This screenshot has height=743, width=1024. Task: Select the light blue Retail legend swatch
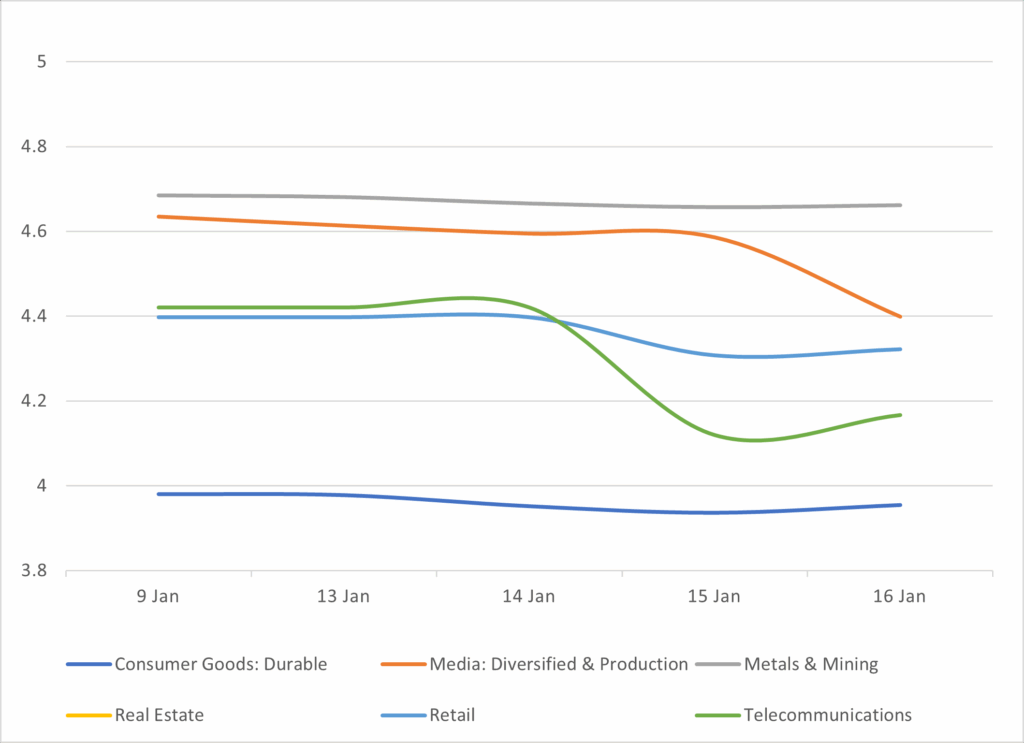point(403,716)
